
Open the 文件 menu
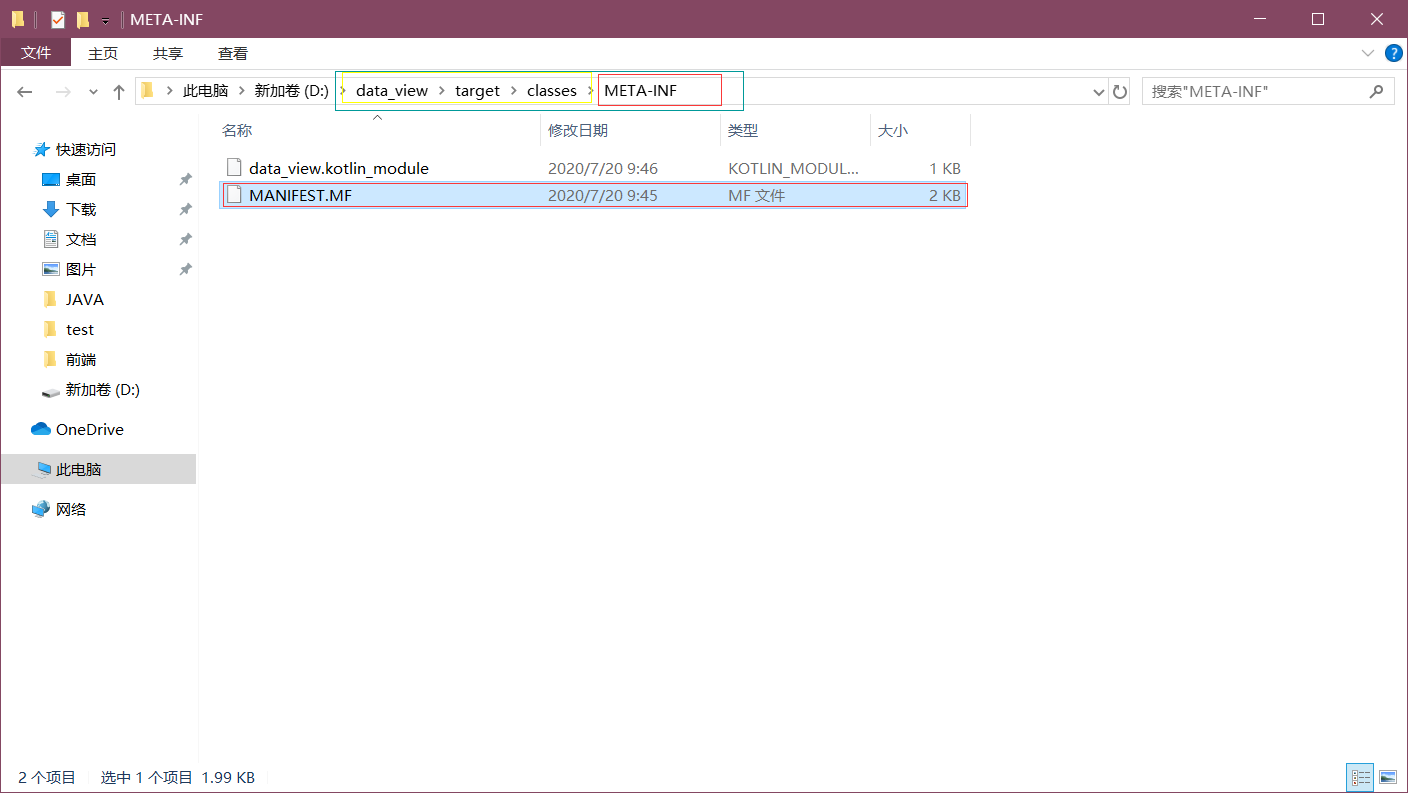click(36, 53)
